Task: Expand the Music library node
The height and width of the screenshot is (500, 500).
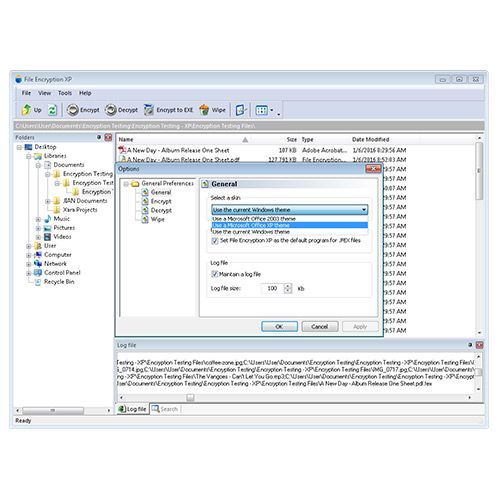Action: pos(38,219)
